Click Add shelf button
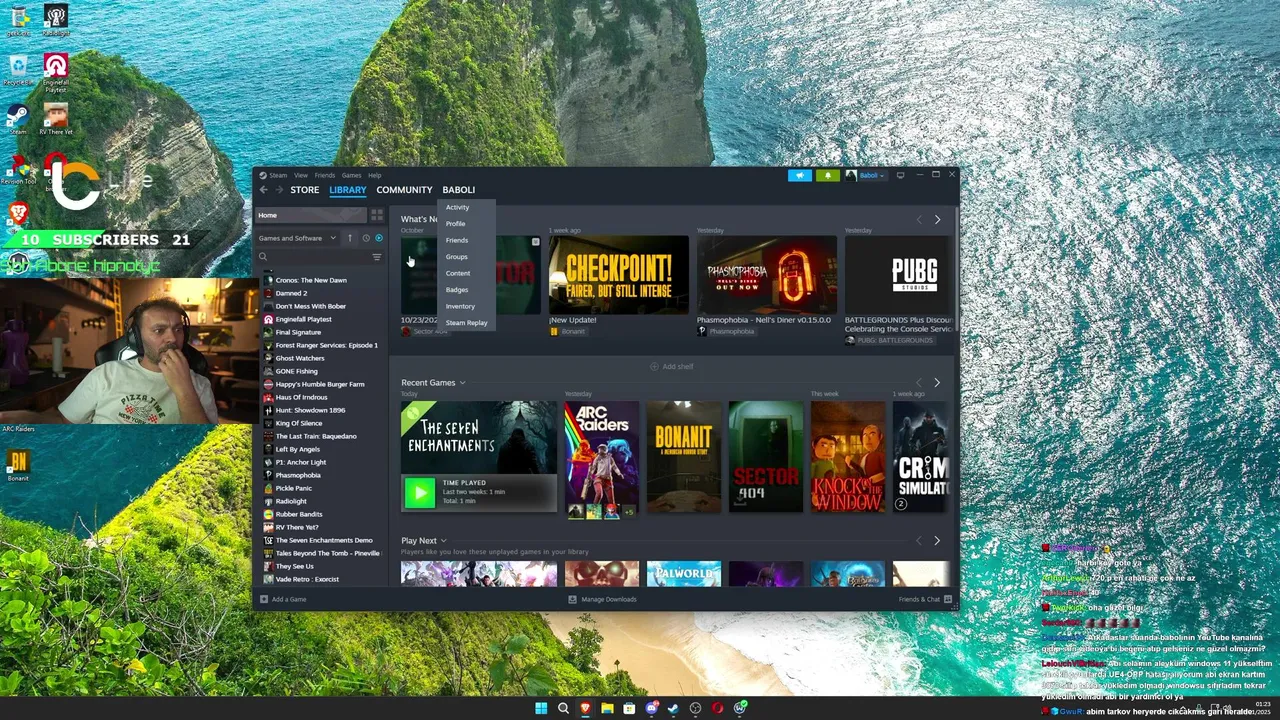 click(671, 366)
